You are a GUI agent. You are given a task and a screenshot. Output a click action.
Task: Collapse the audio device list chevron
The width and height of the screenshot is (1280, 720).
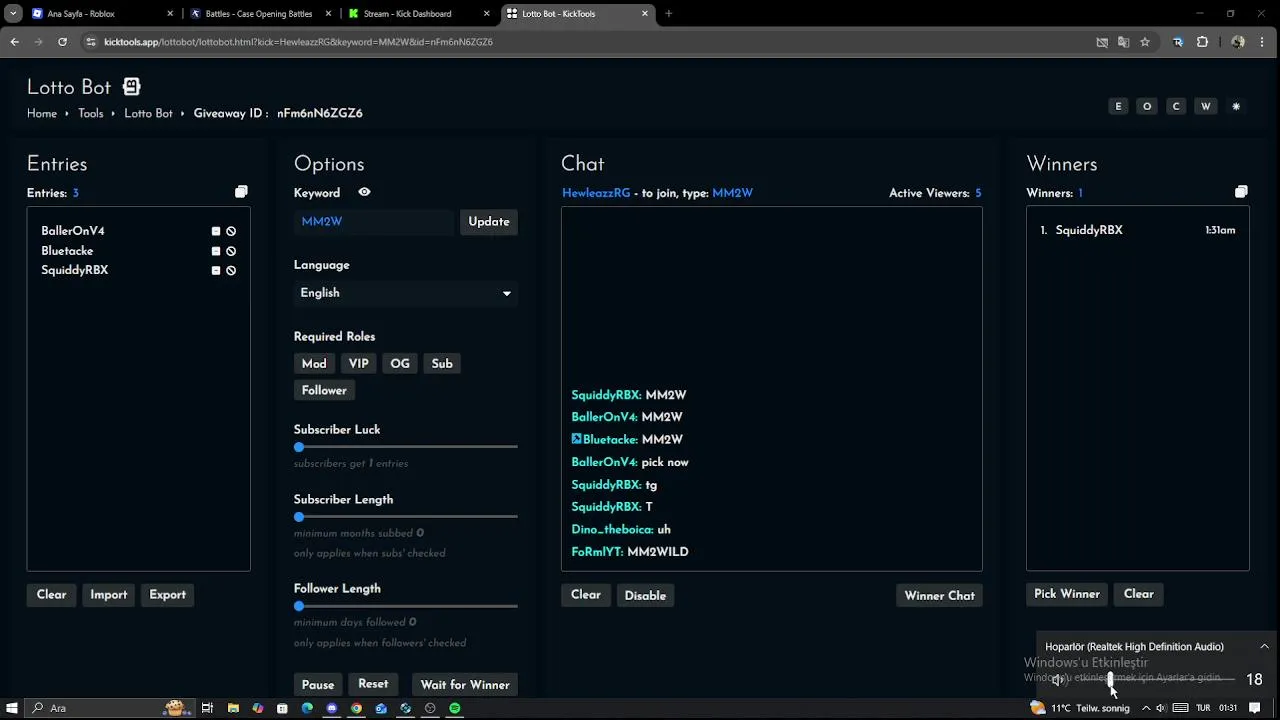point(1264,646)
